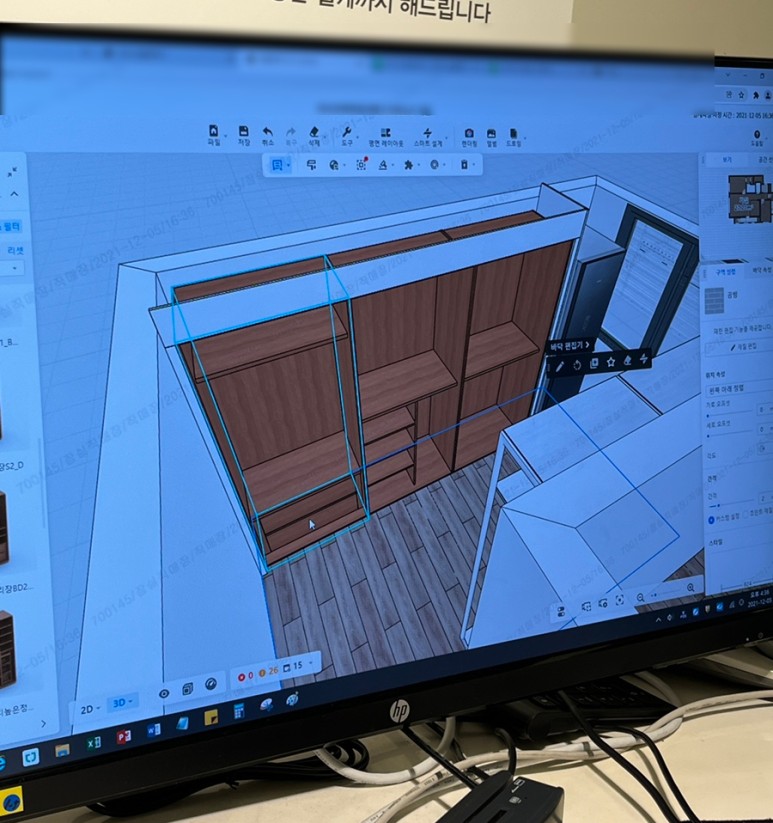
Task: Open the 2D view dropdown
Action: [x=90, y=710]
